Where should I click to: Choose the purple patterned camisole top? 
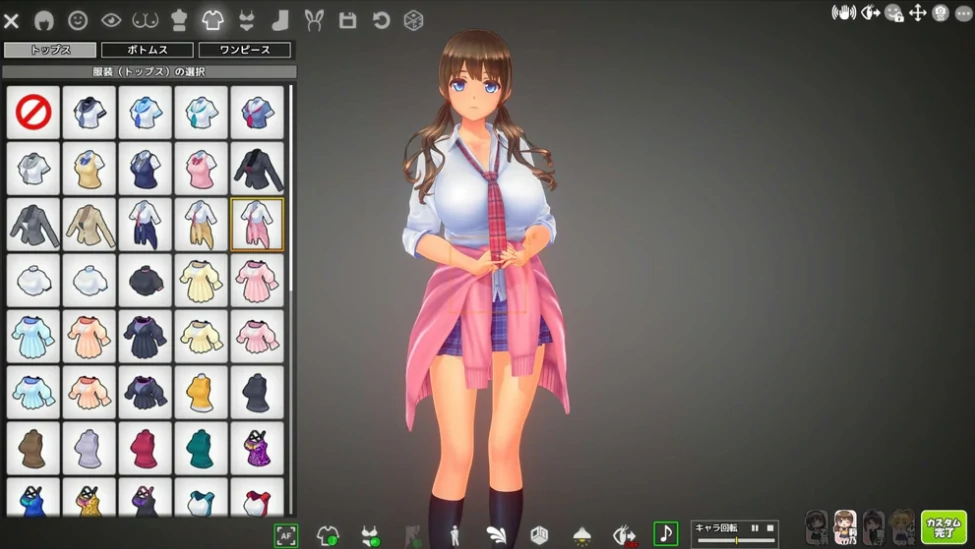coord(257,448)
